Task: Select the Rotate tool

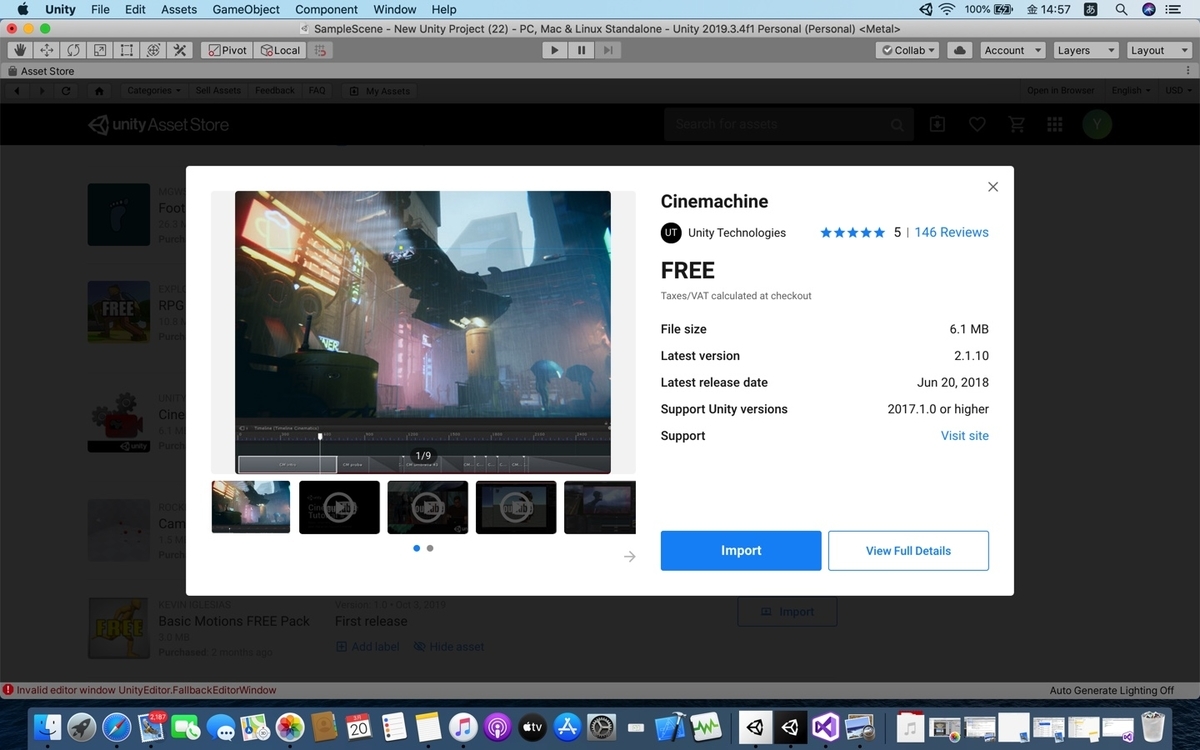Action: click(74, 50)
